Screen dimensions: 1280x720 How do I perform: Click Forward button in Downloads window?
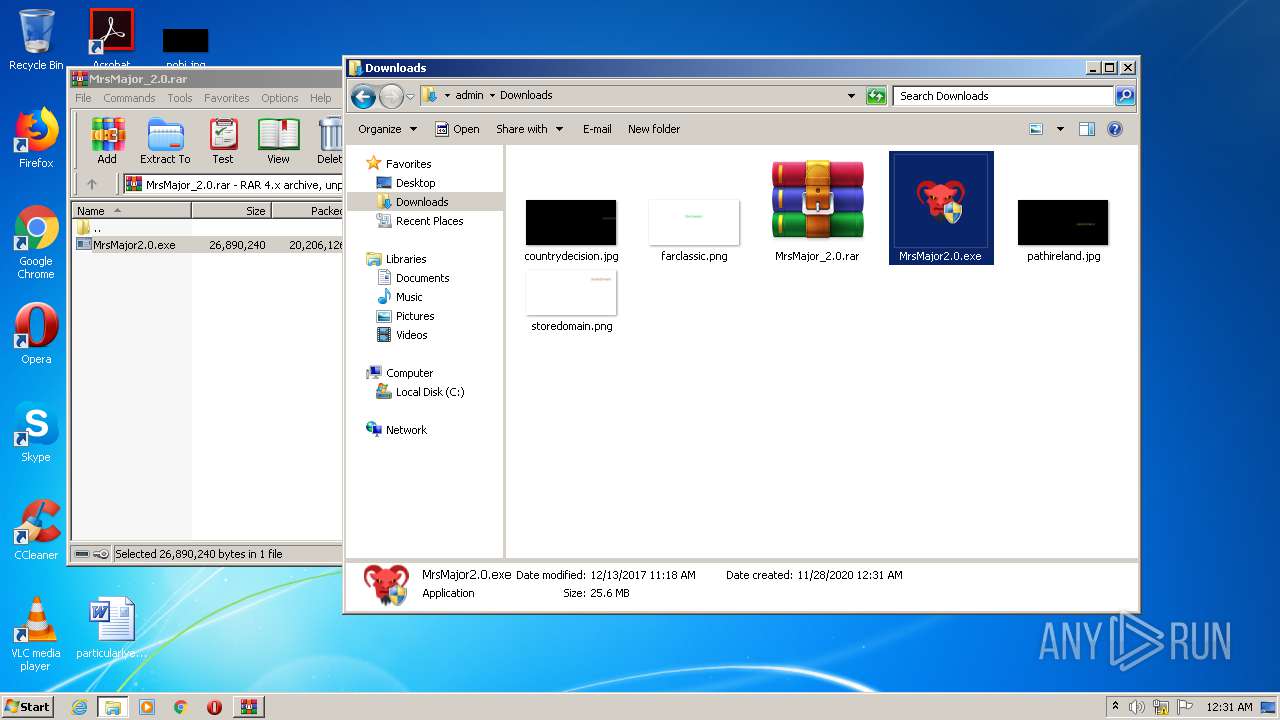click(x=391, y=96)
